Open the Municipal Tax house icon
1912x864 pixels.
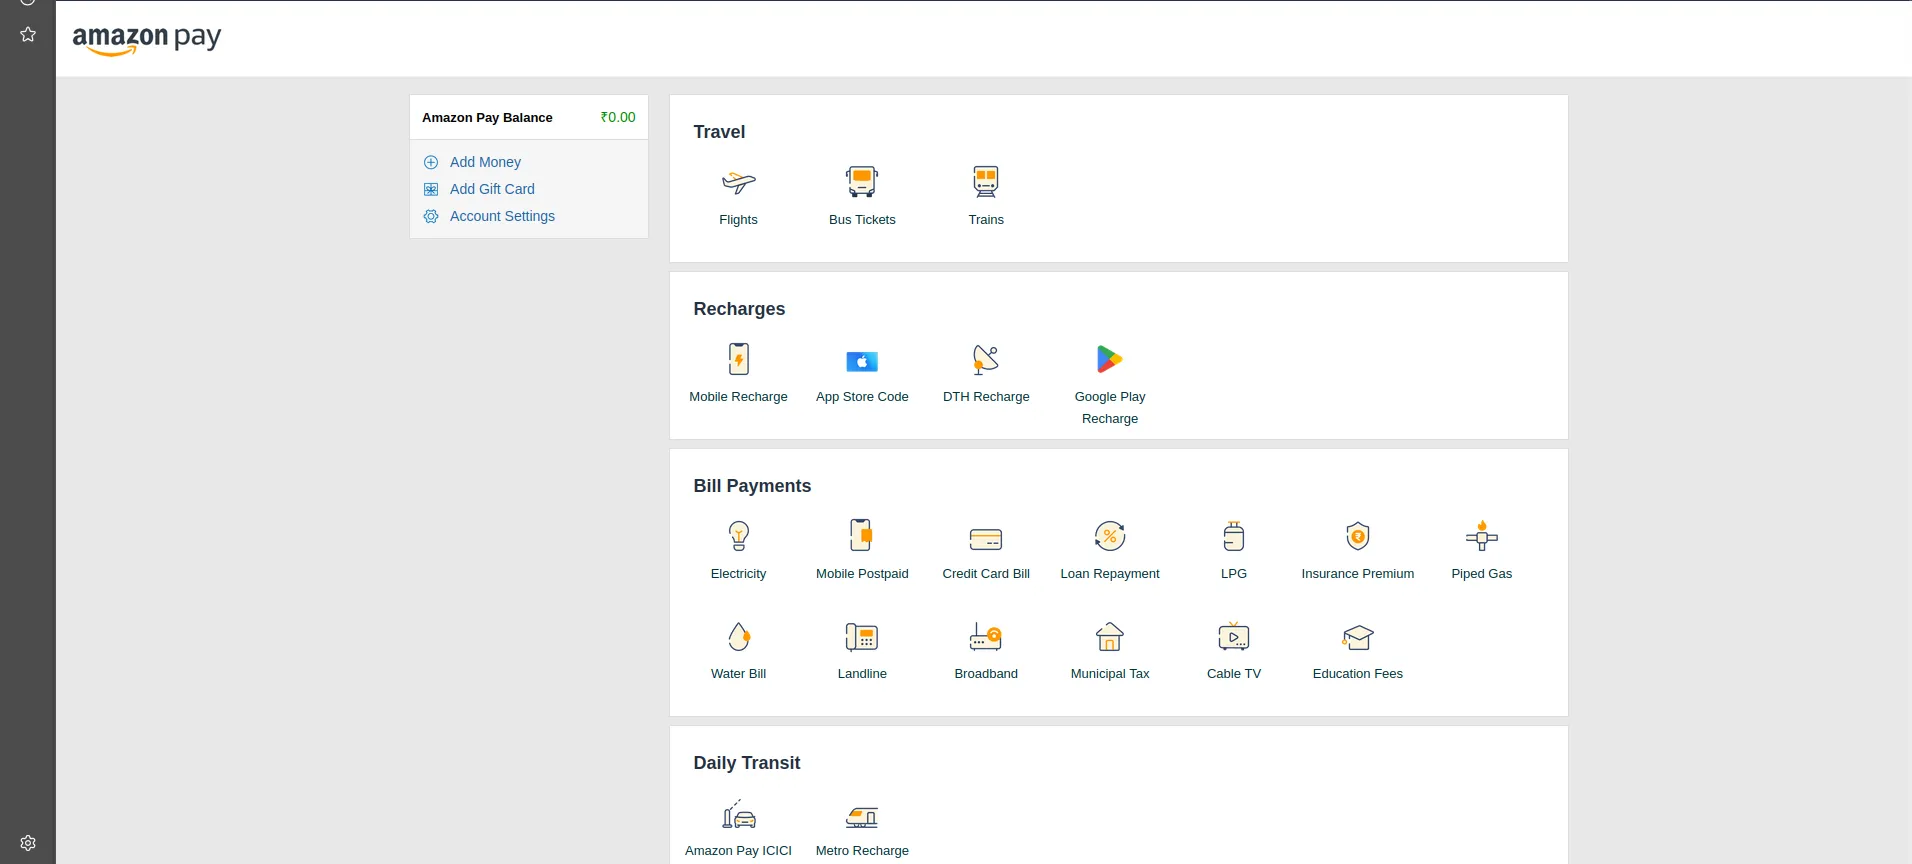[1110, 637]
